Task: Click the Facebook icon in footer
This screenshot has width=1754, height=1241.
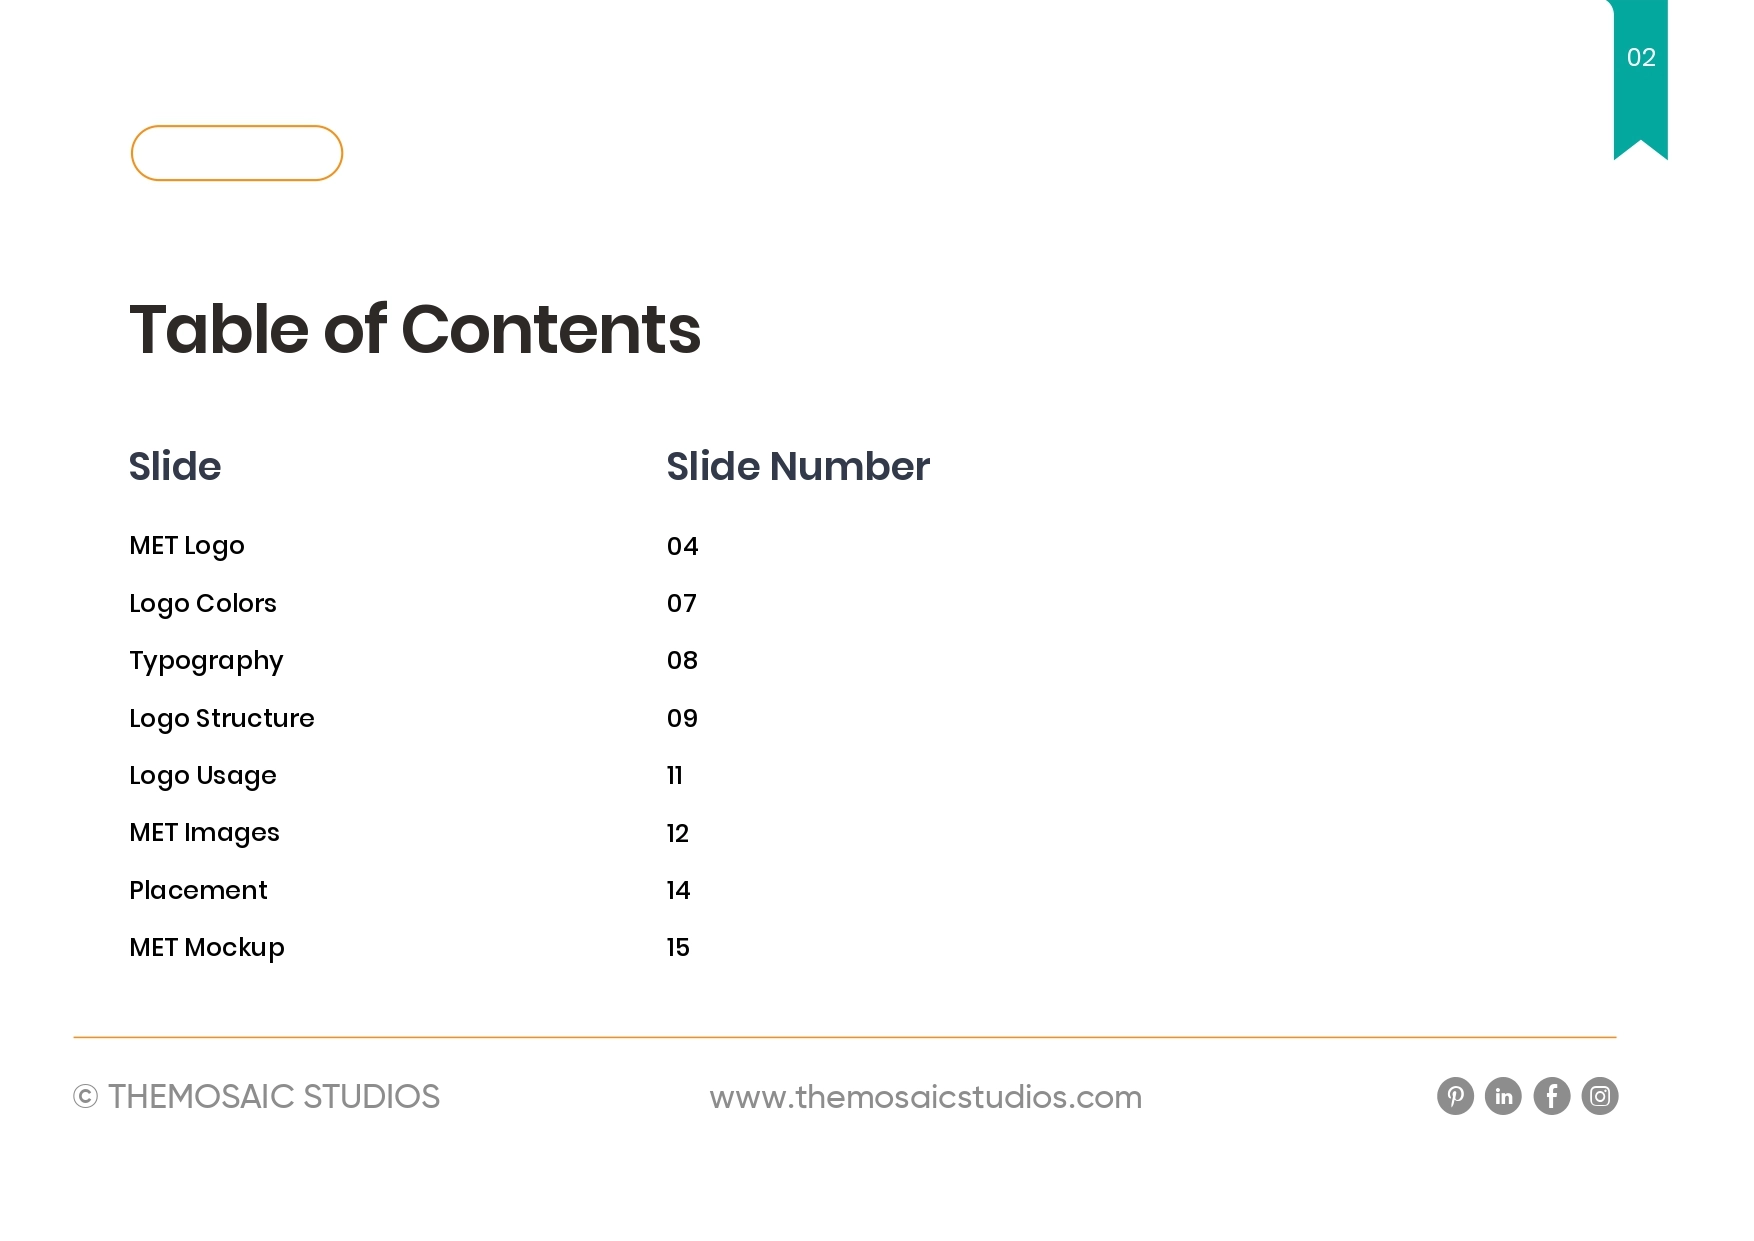Action: [1551, 1096]
